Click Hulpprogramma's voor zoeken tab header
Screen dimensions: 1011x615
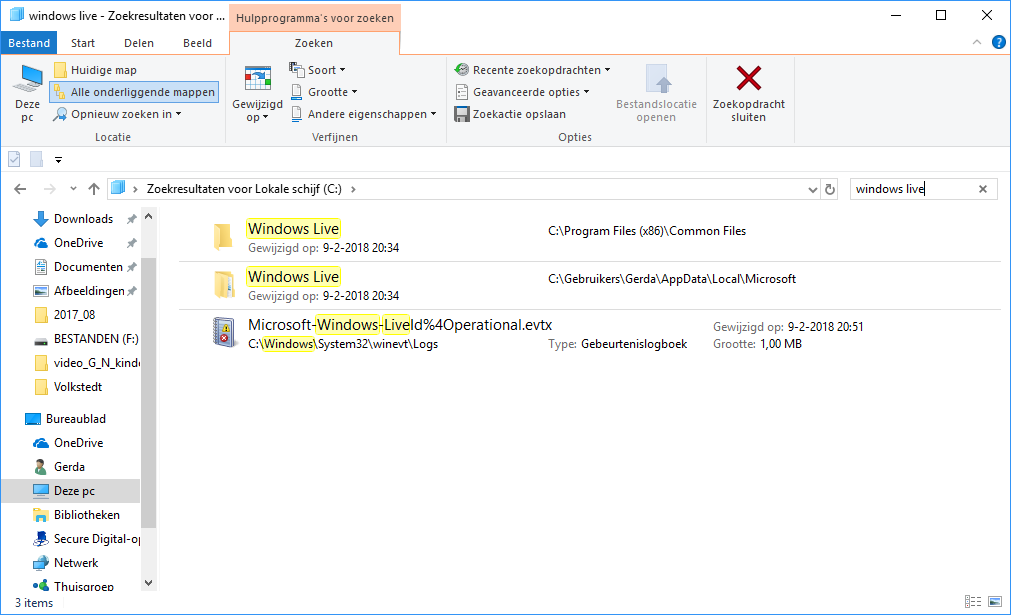pyautogui.click(x=315, y=18)
